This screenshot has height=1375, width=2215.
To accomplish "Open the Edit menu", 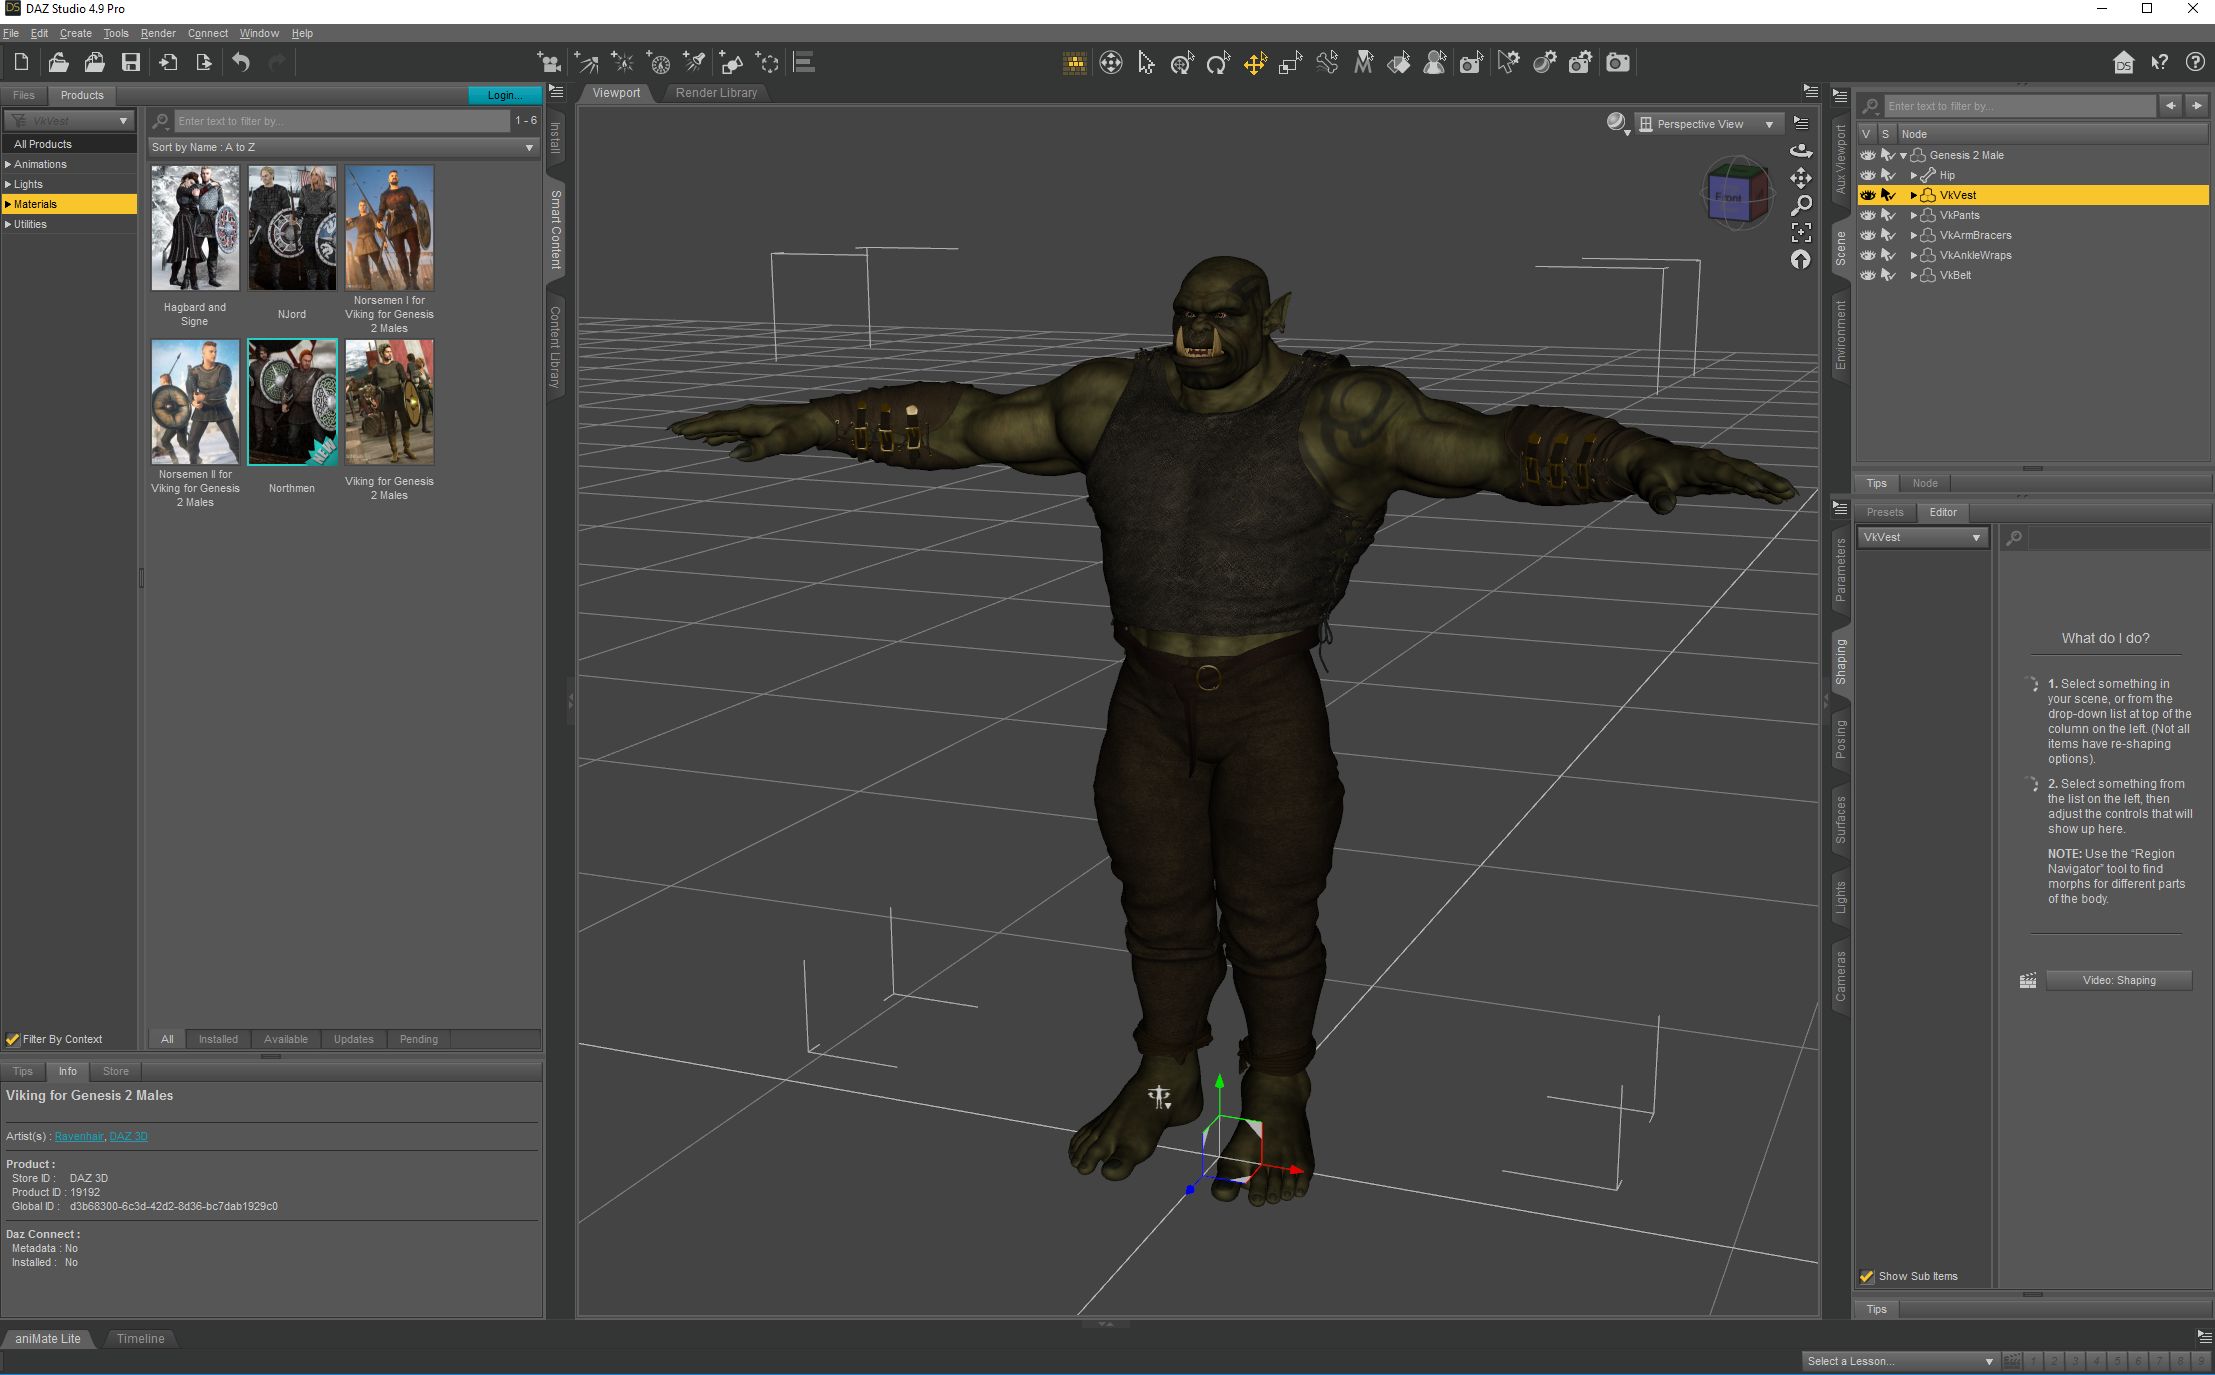I will [x=39, y=33].
